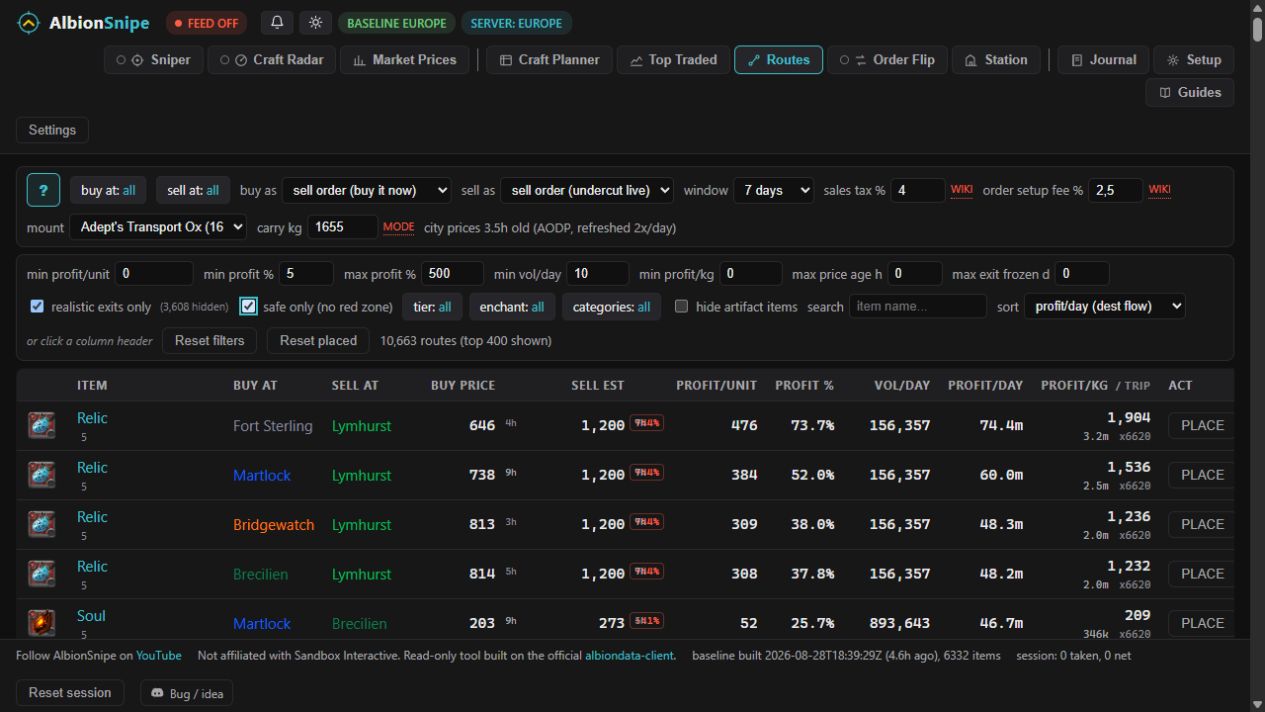1265x712 pixels.
Task: Open the sort profit/day dropdown
Action: click(1105, 306)
